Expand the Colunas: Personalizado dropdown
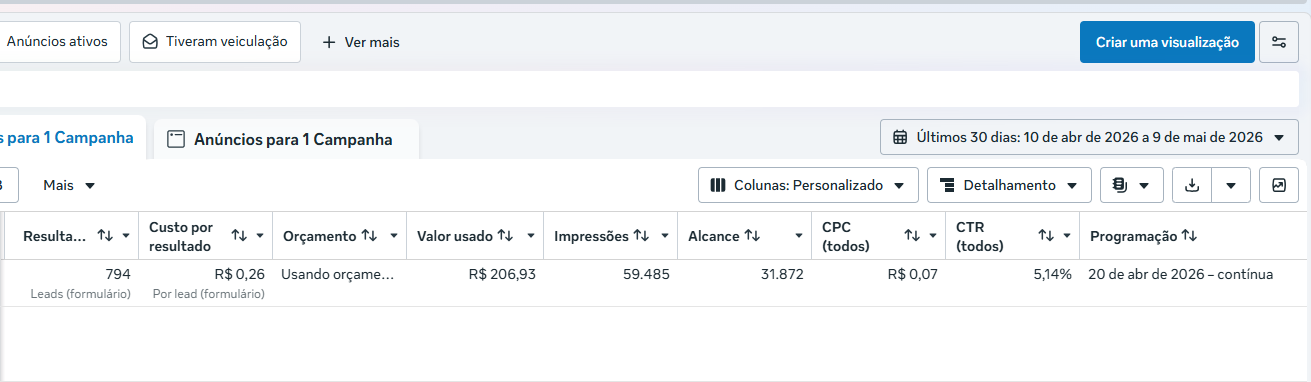Screen dimensions: 1311x382 (808, 185)
